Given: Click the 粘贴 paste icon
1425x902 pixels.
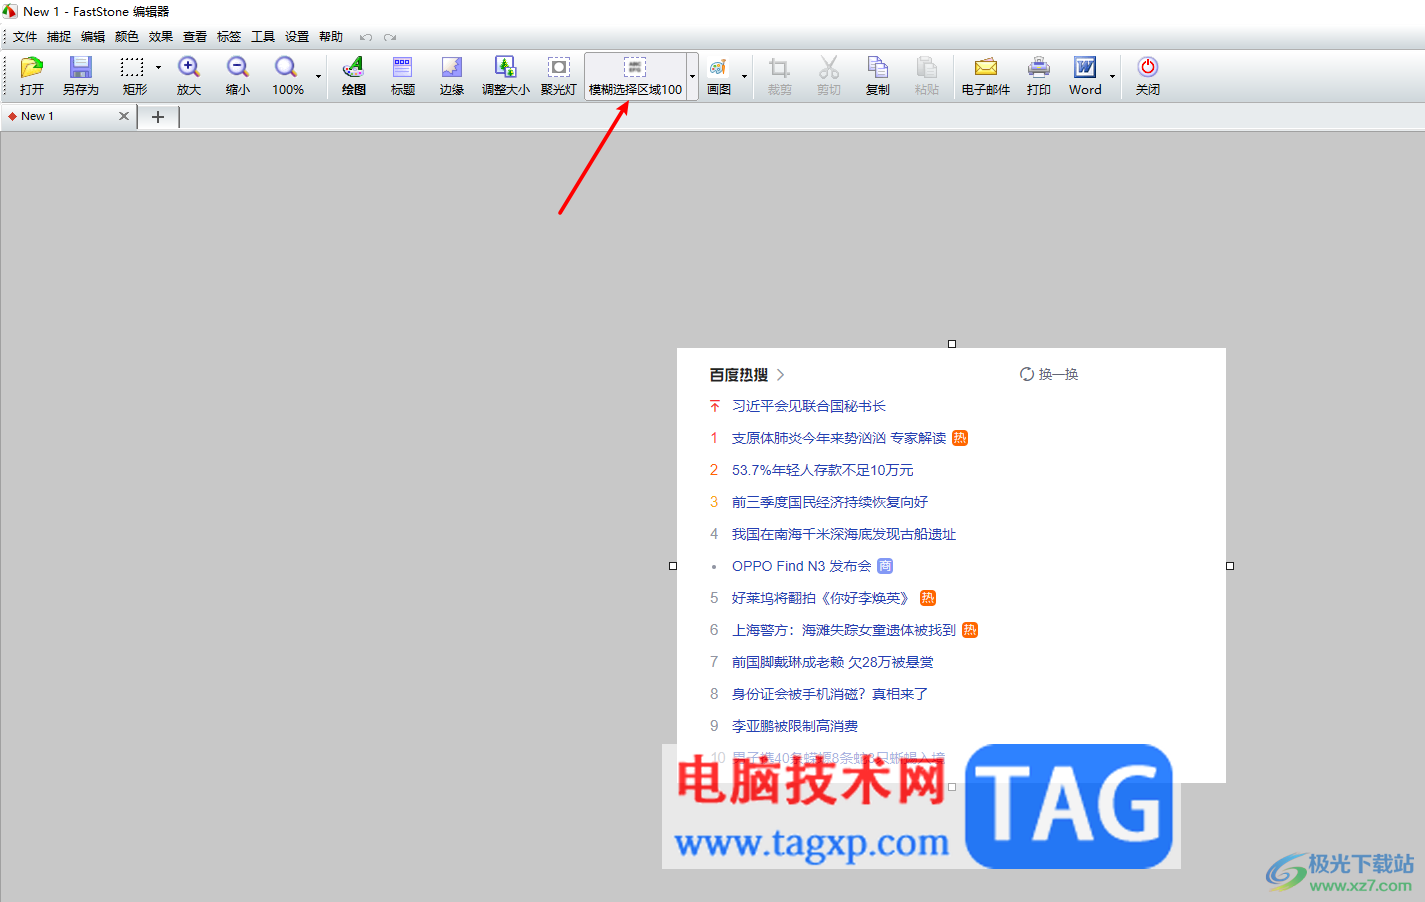Looking at the screenshot, I should [x=927, y=76].
